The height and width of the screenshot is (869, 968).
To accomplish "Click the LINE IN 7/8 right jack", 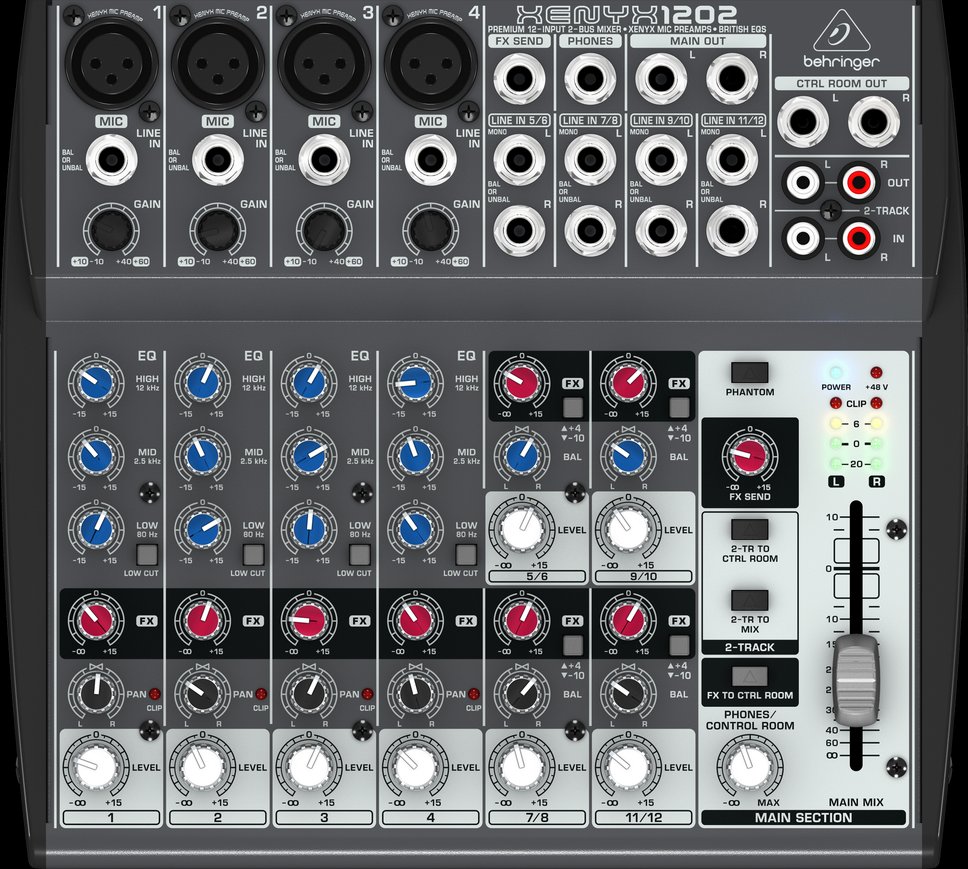I will (x=590, y=231).
